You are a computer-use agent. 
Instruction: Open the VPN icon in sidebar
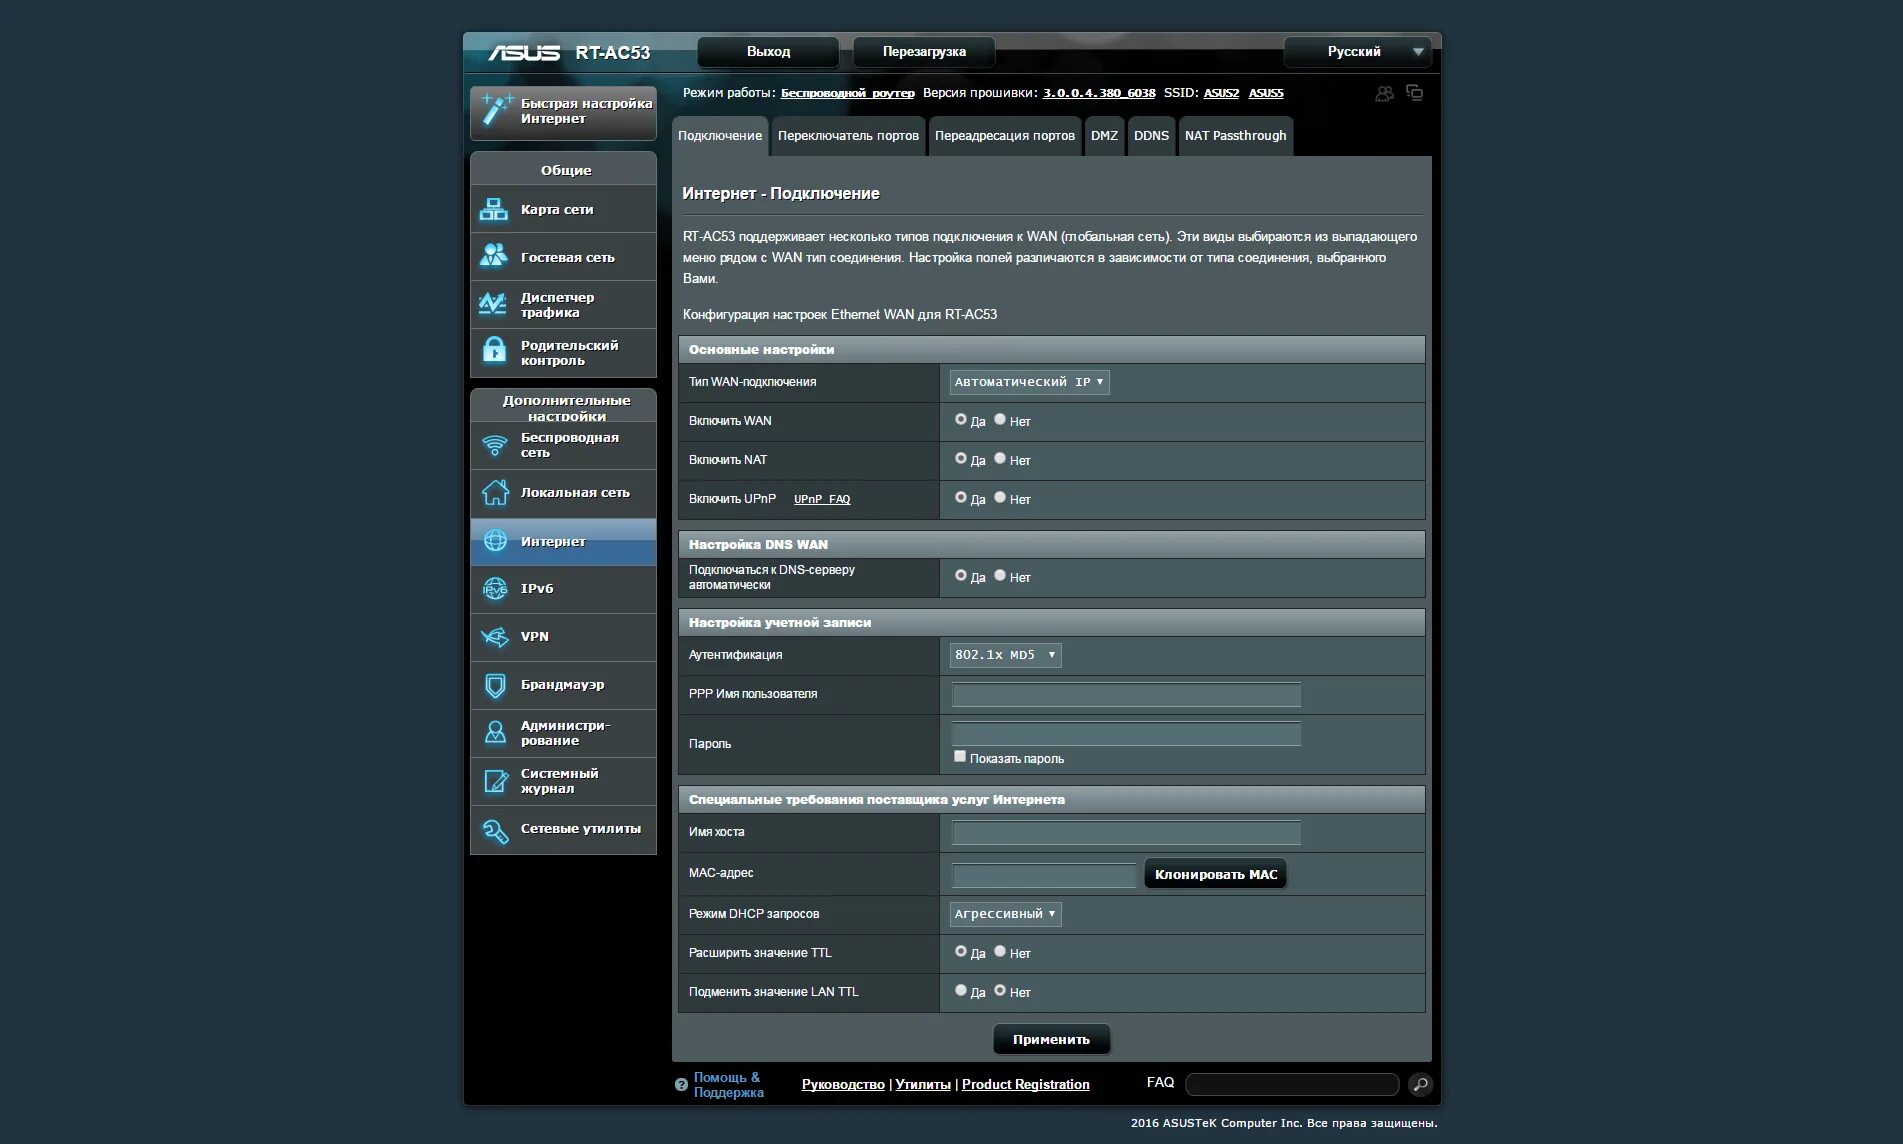coord(495,637)
